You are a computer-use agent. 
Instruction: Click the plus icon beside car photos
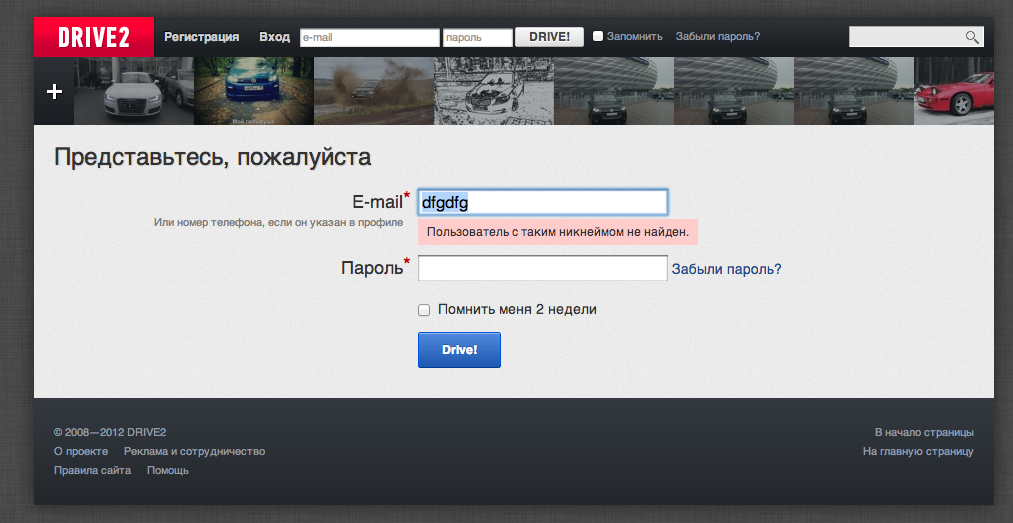pos(54,91)
